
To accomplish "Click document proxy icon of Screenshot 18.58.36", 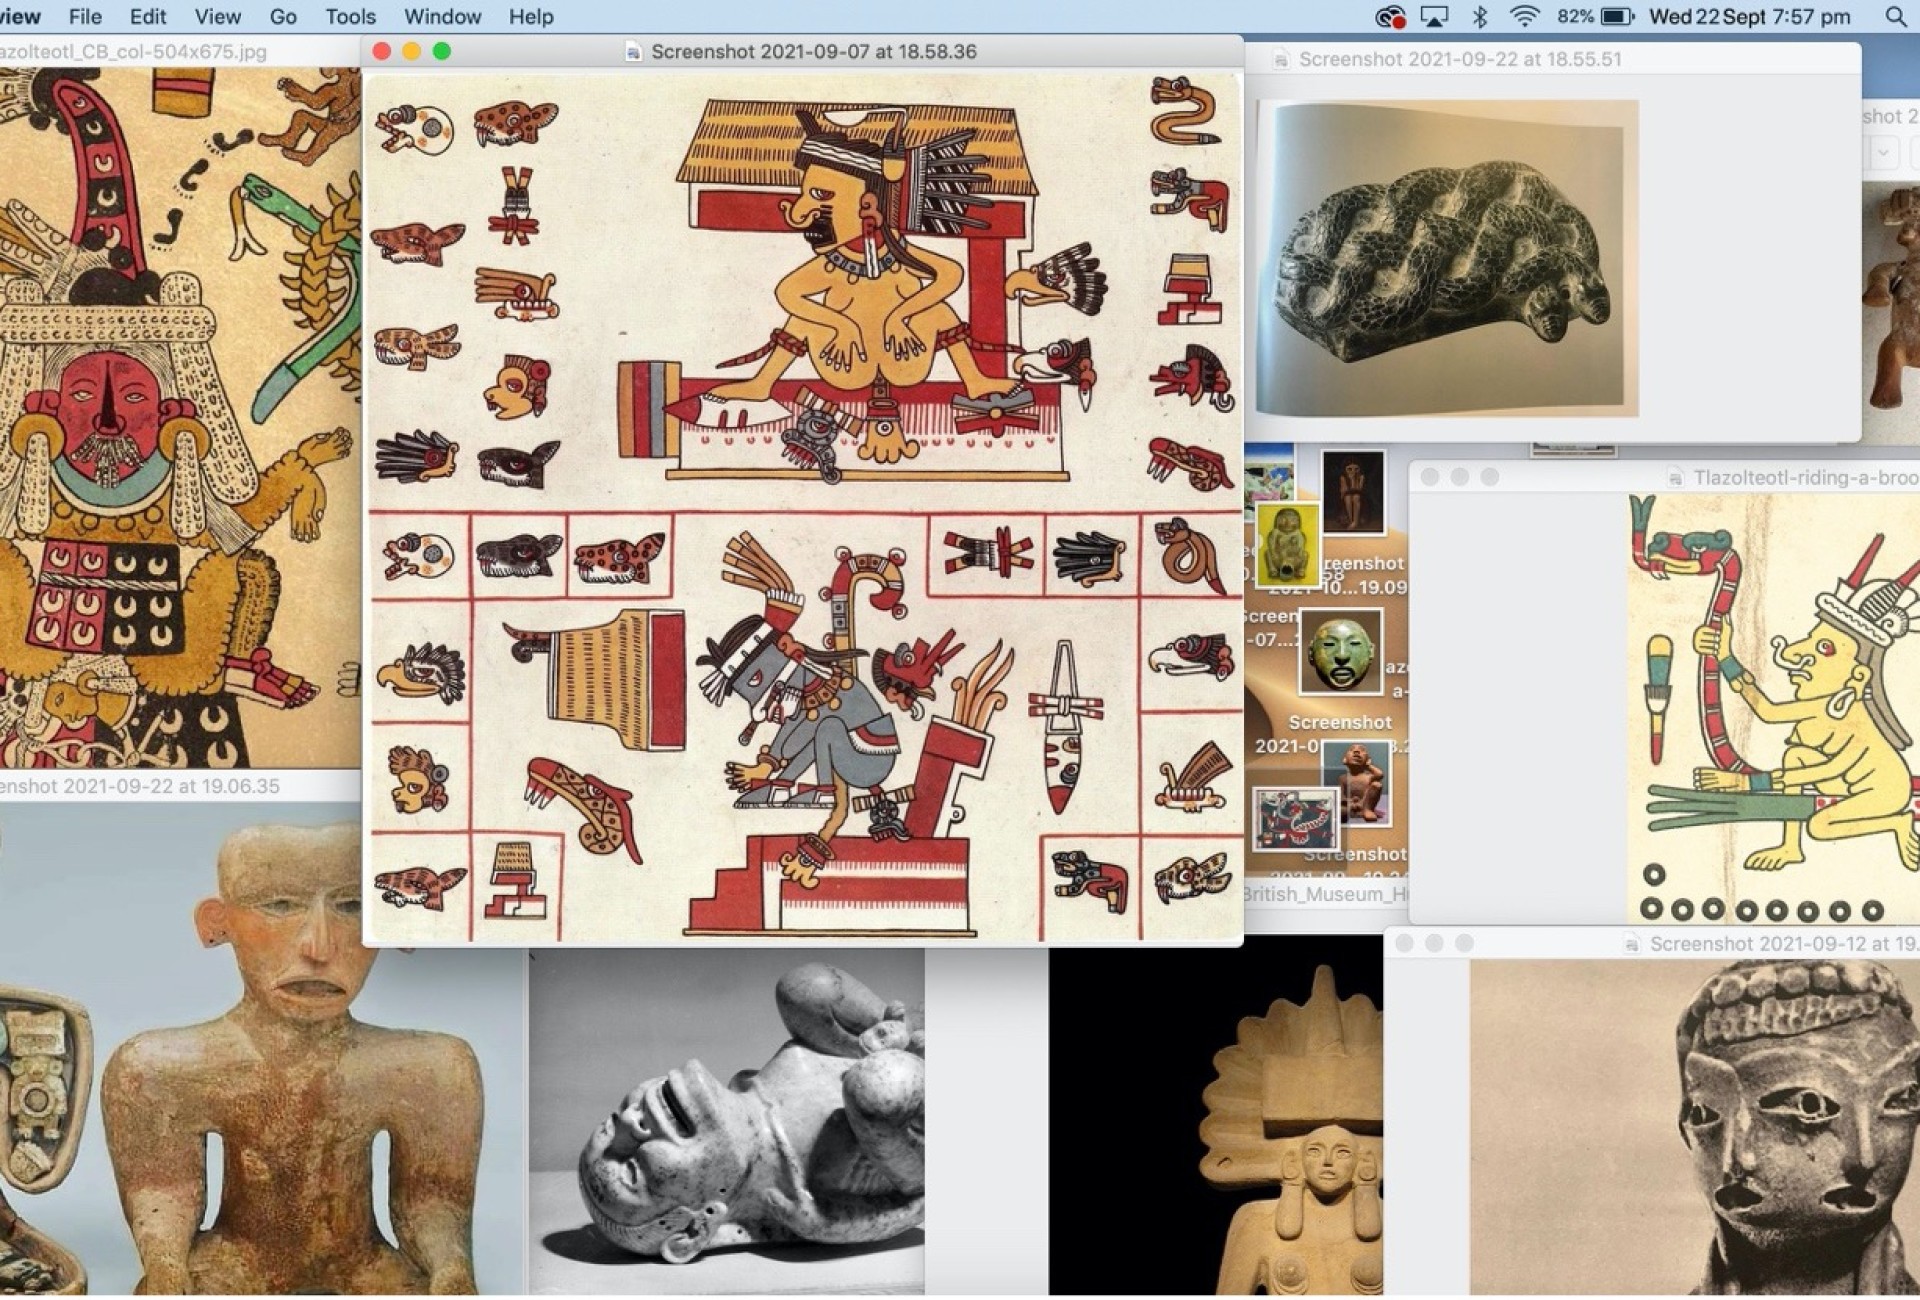I will (x=632, y=52).
